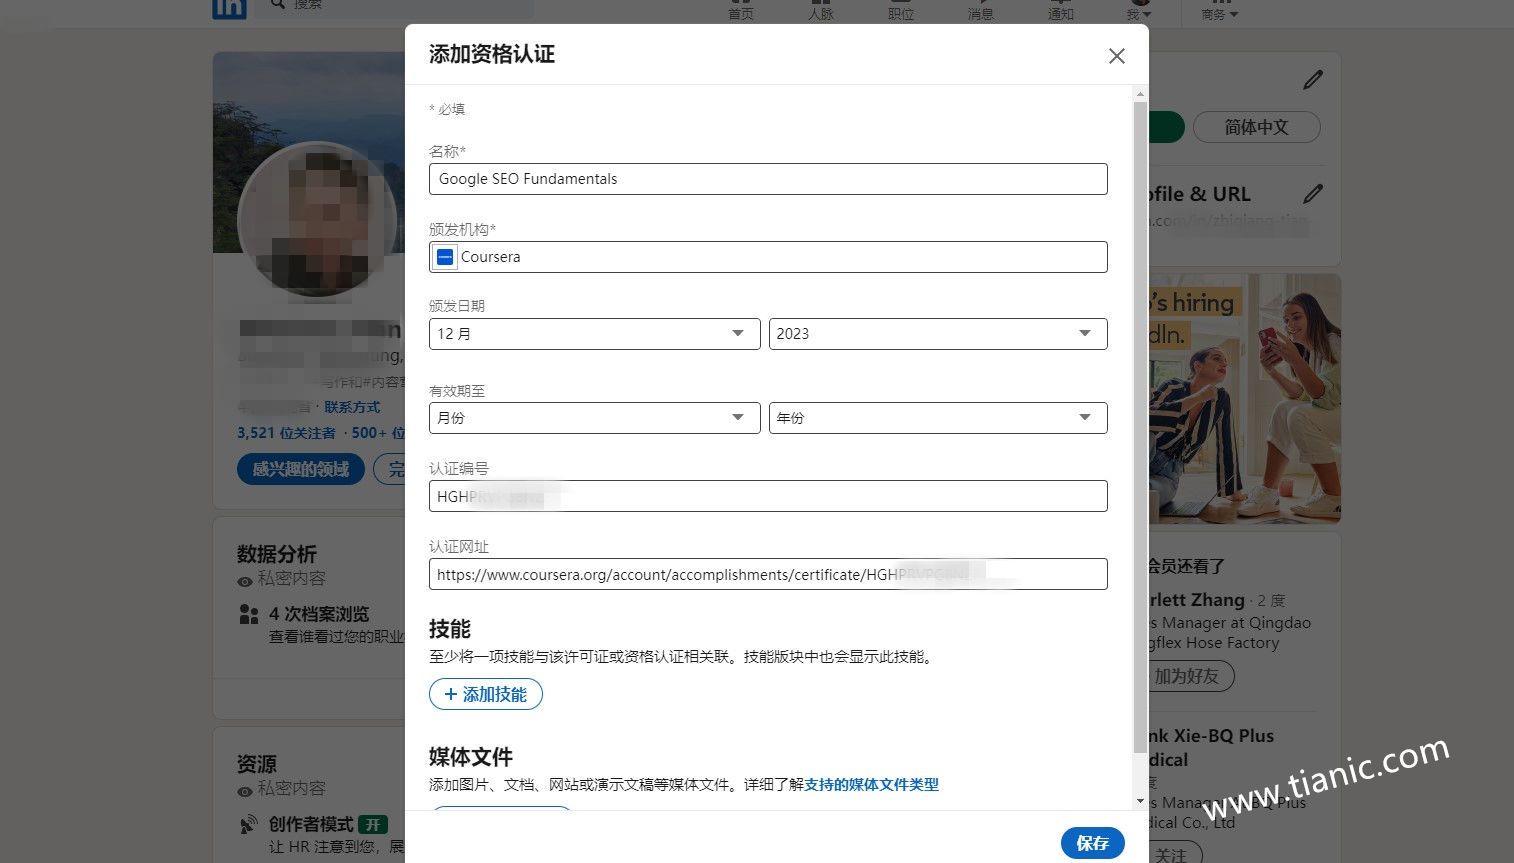This screenshot has width=1514, height=863.
Task: Click the pencil edit icon above 简体中文
Action: tap(1313, 80)
